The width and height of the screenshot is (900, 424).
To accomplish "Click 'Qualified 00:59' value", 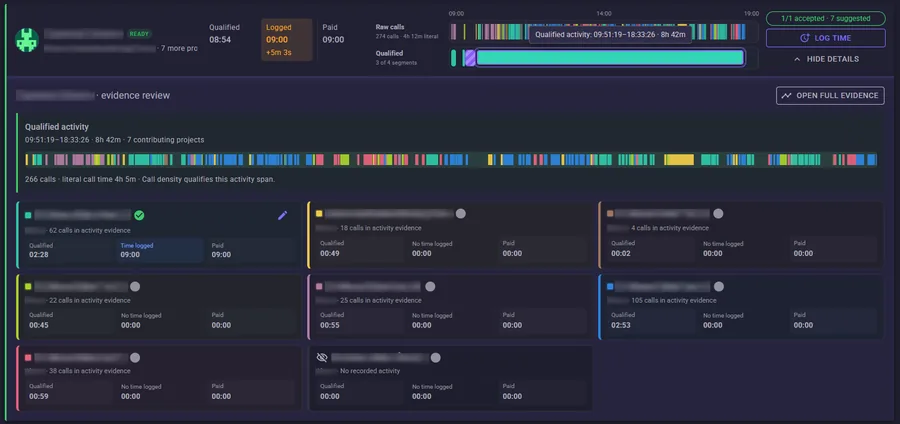I will coord(69,392).
